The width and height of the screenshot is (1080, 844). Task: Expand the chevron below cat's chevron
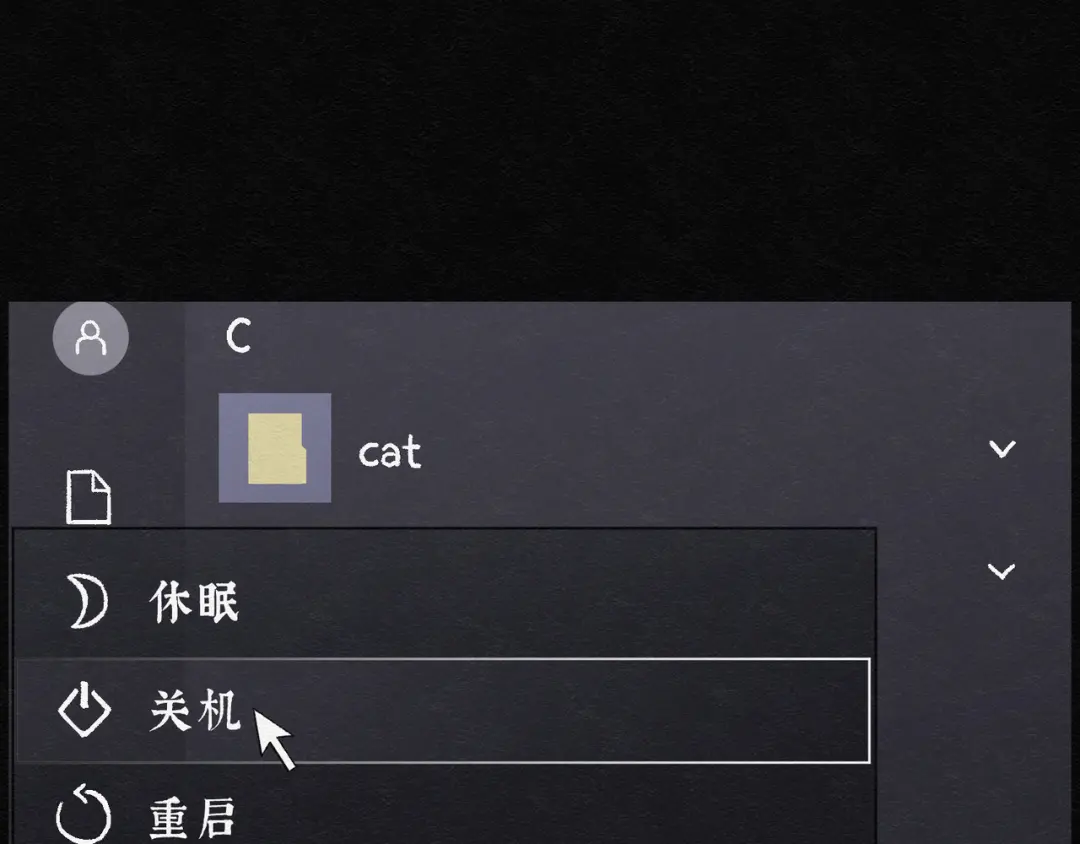pyautogui.click(x=1001, y=571)
